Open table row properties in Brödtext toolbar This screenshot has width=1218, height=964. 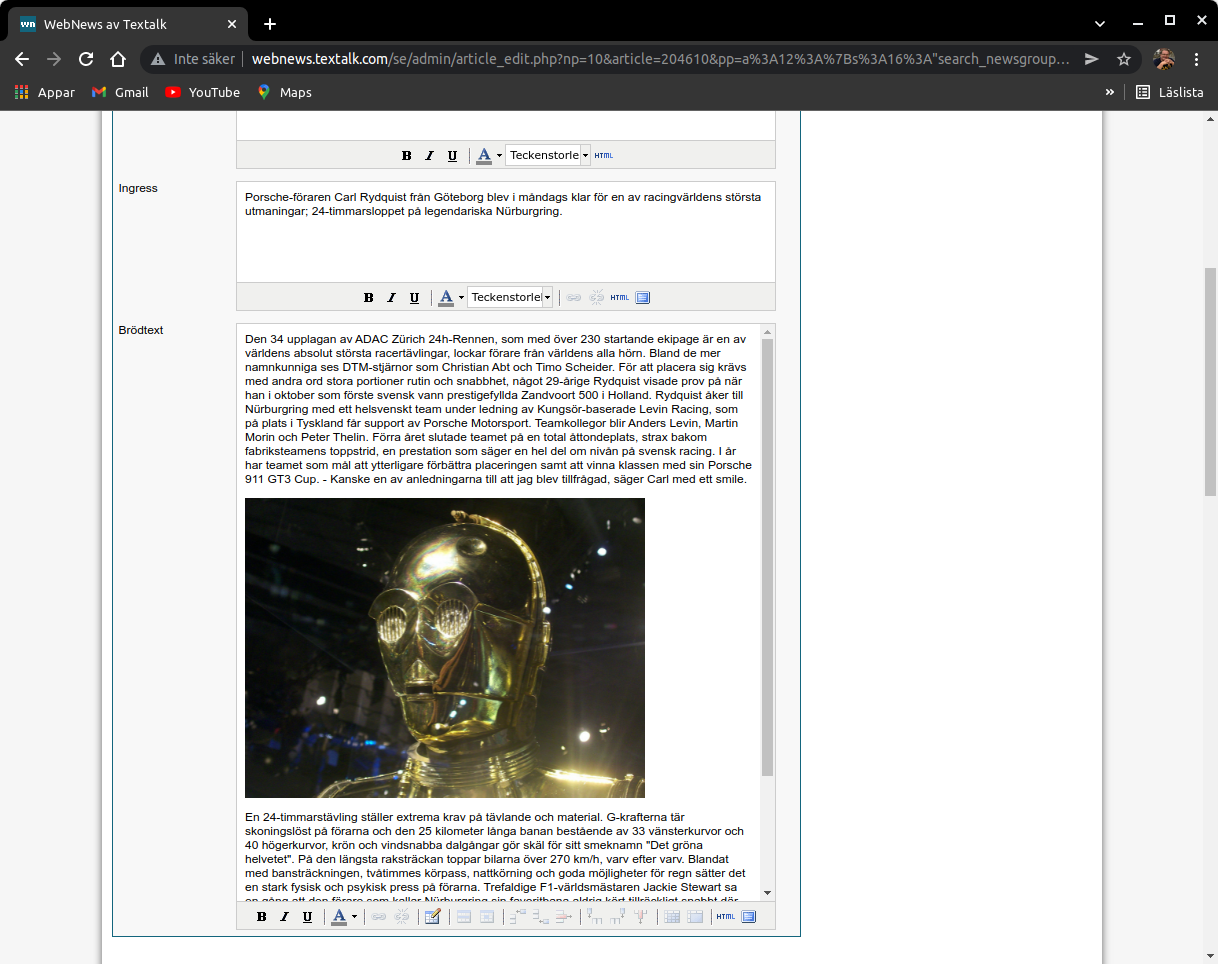464,916
